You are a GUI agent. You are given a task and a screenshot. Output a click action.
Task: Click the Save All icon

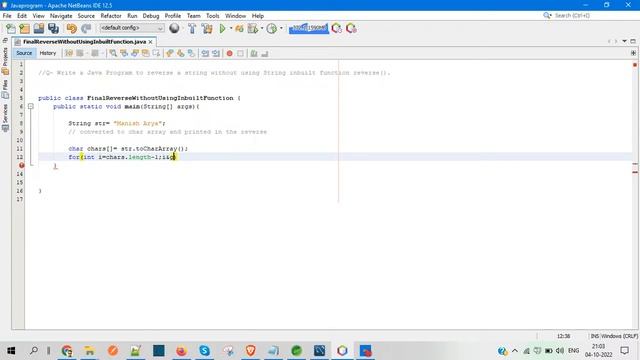click(x=53, y=29)
